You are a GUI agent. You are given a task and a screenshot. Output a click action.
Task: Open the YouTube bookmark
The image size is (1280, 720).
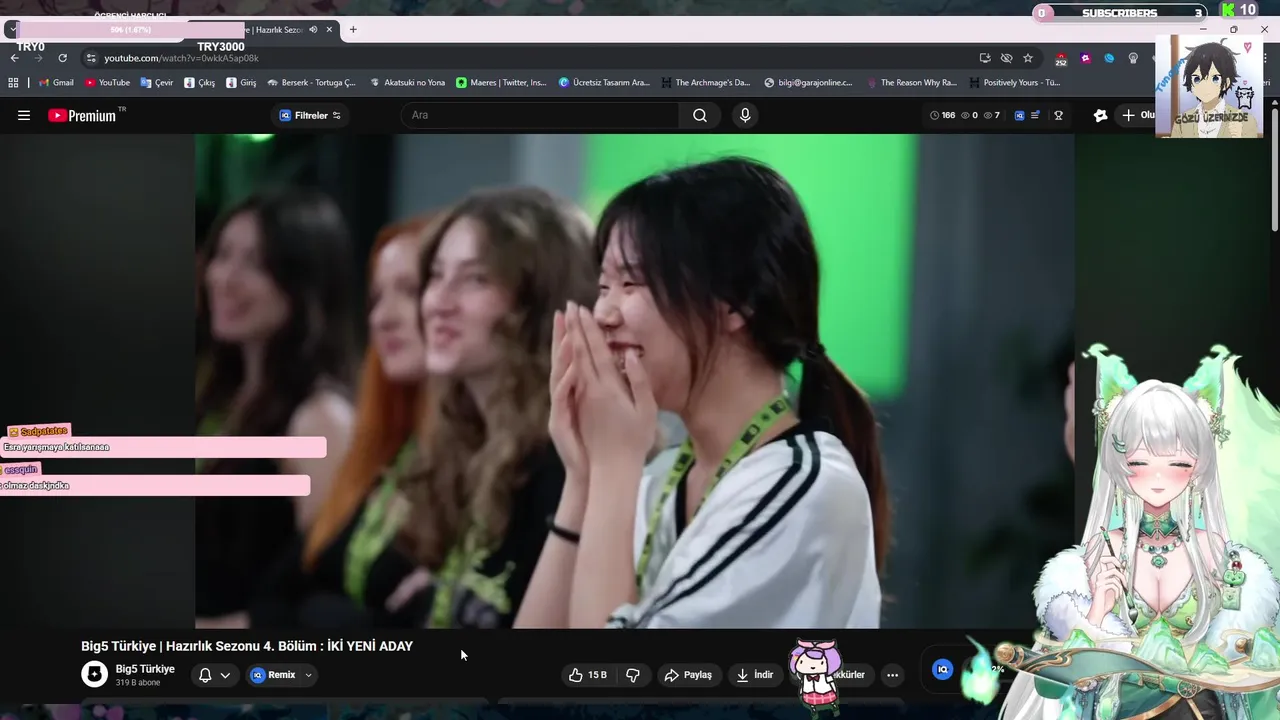coord(107,83)
